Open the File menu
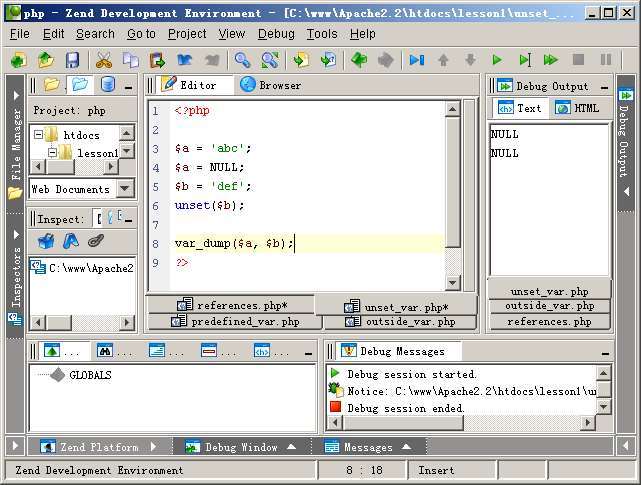This screenshot has height=485, width=641. coord(20,34)
